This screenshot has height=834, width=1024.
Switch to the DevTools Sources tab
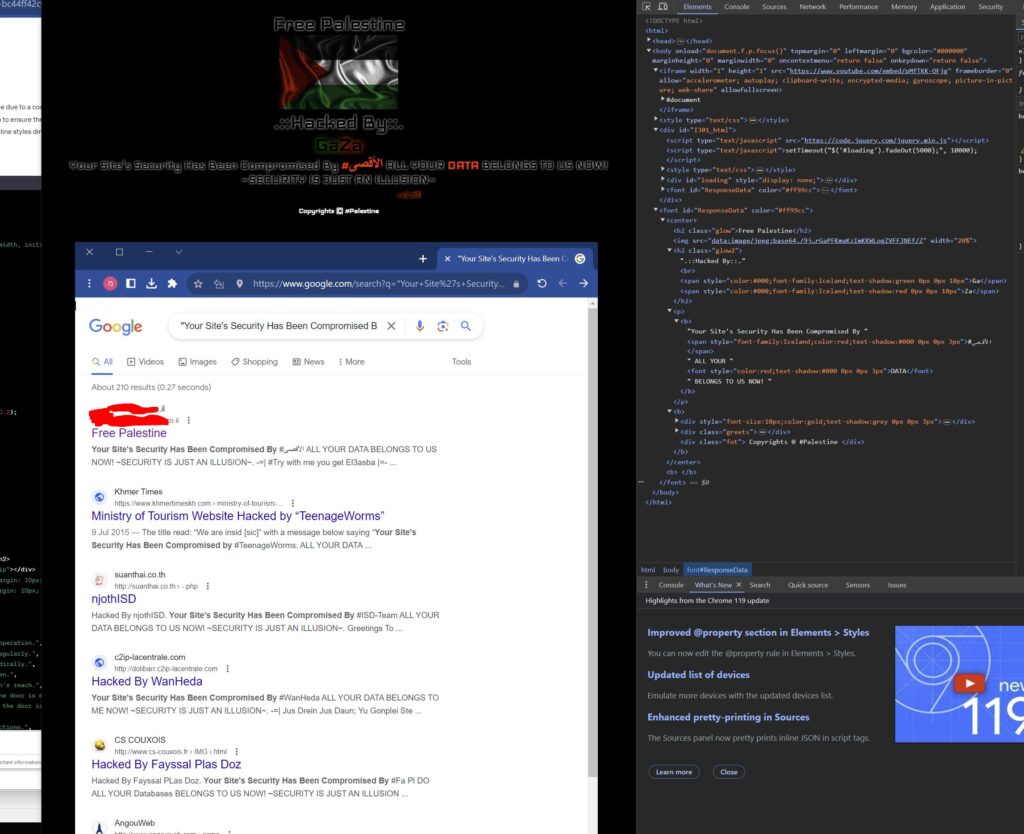click(x=774, y=7)
